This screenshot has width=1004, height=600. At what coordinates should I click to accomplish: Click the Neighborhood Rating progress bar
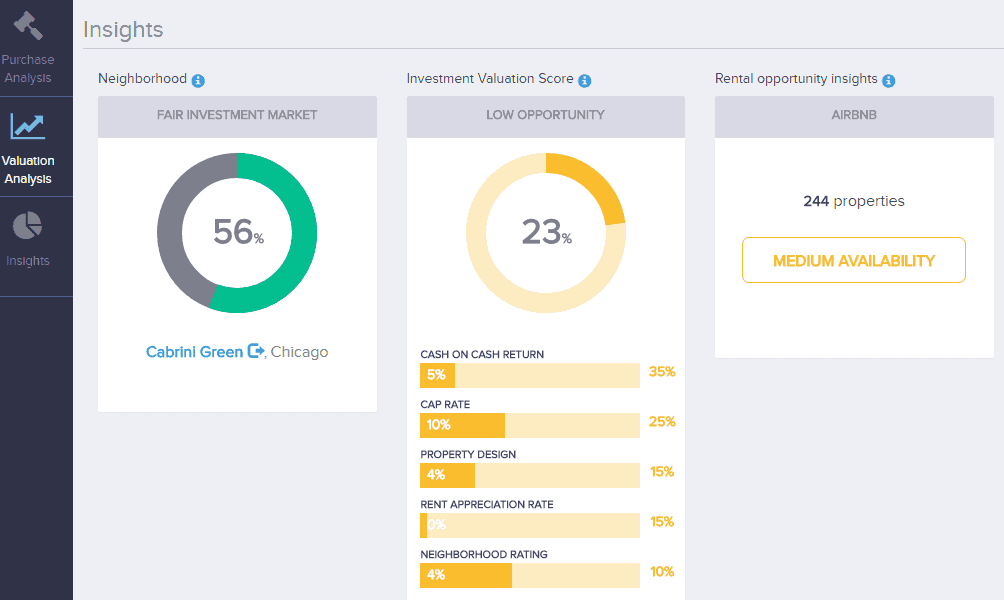[x=529, y=575]
